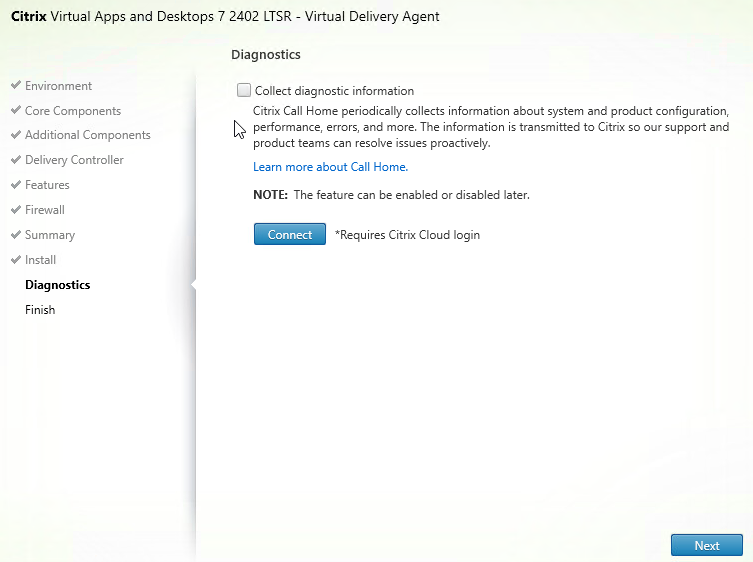Click the checkmark icon beside Delivery Controller

[16, 159]
